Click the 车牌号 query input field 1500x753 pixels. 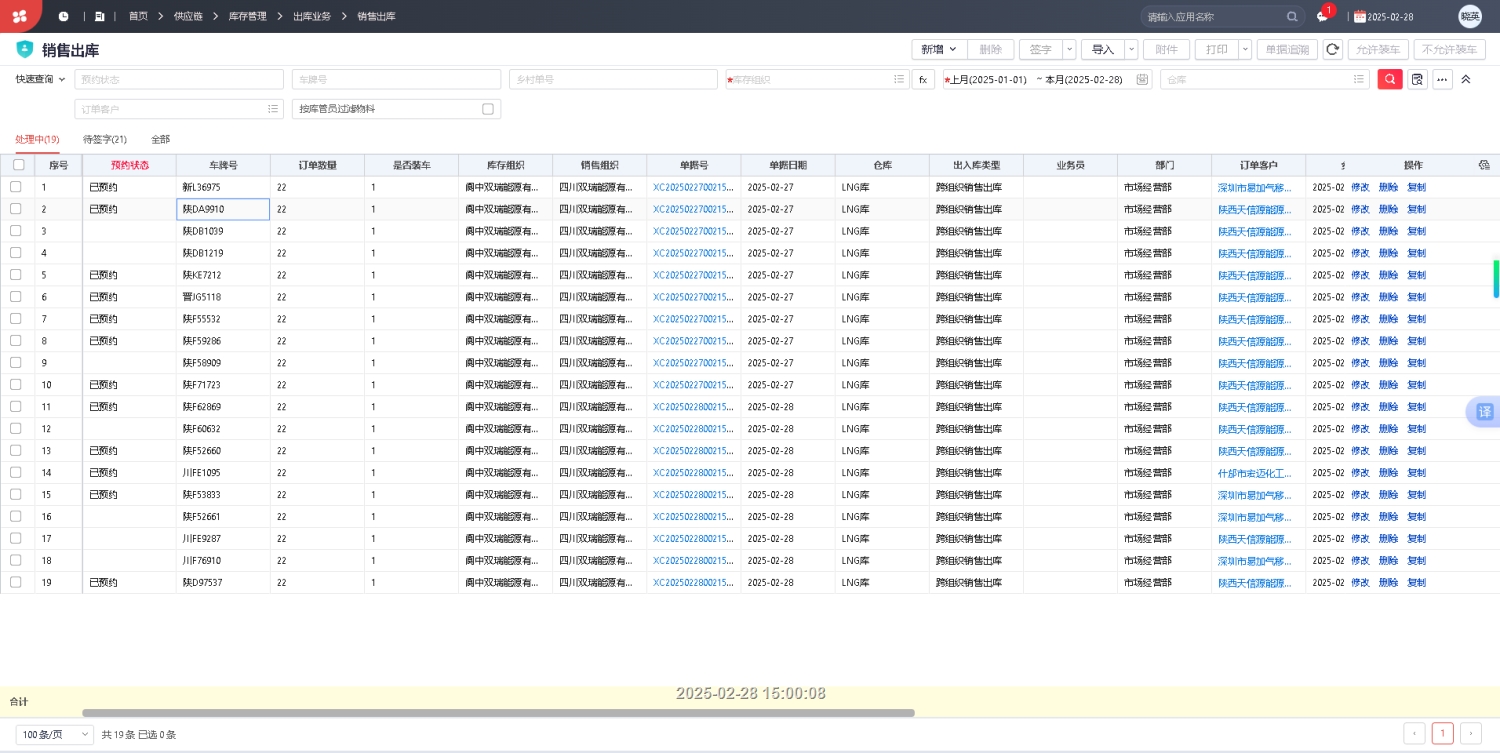pyautogui.click(x=396, y=79)
